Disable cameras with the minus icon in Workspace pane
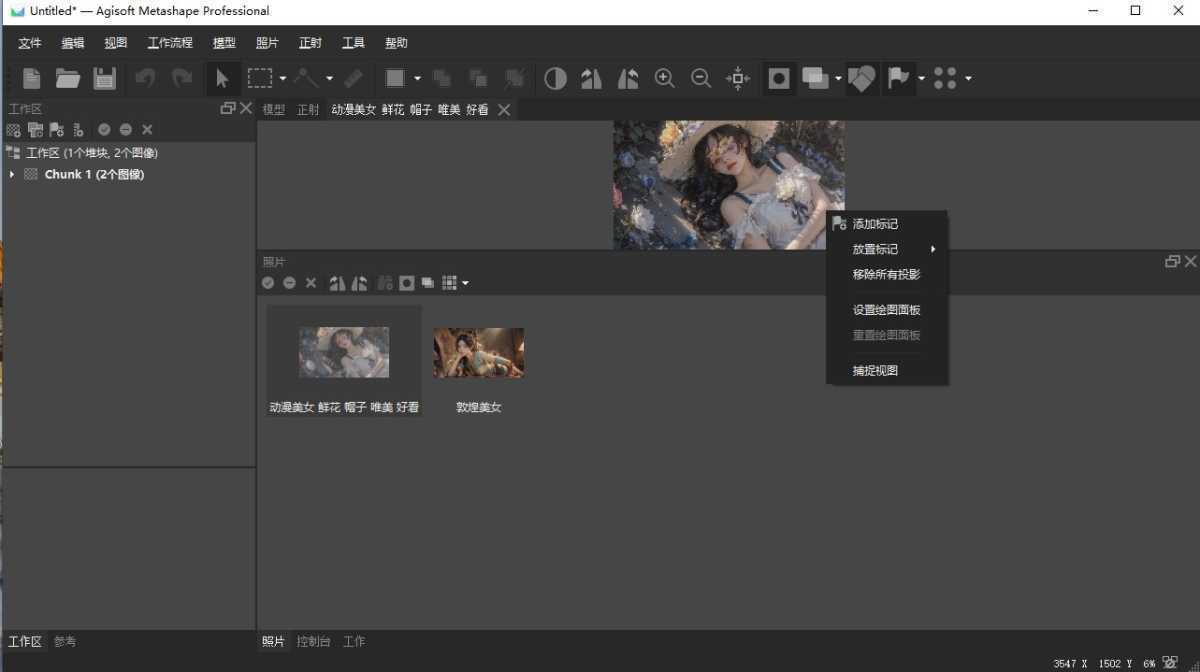This screenshot has width=1200, height=672. click(x=126, y=129)
